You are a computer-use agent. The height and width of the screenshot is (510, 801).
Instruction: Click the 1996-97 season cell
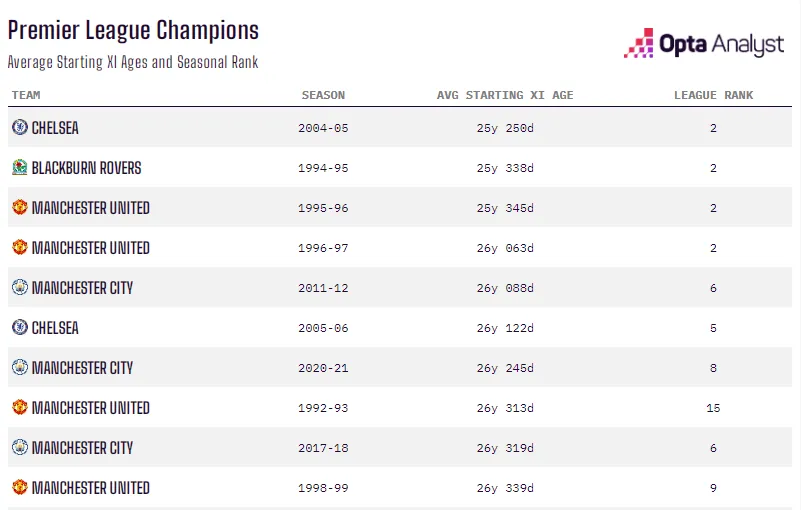(323, 248)
